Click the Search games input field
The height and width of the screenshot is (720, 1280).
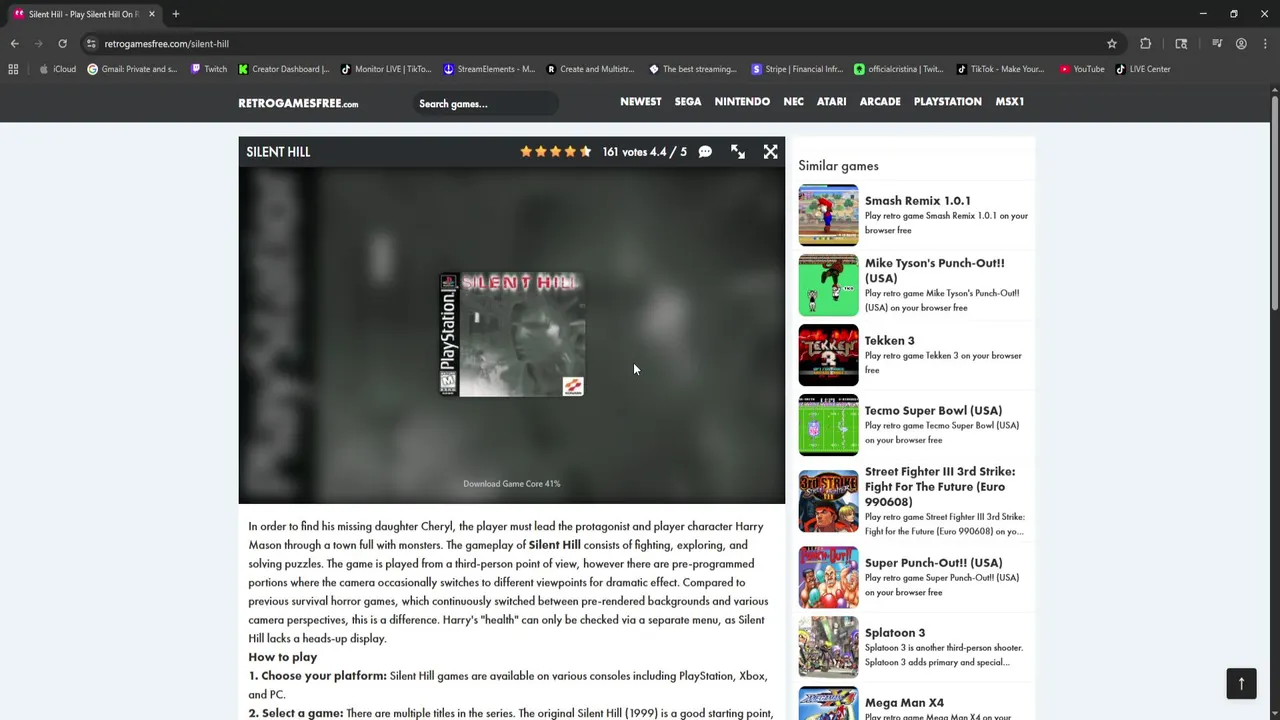485,104
